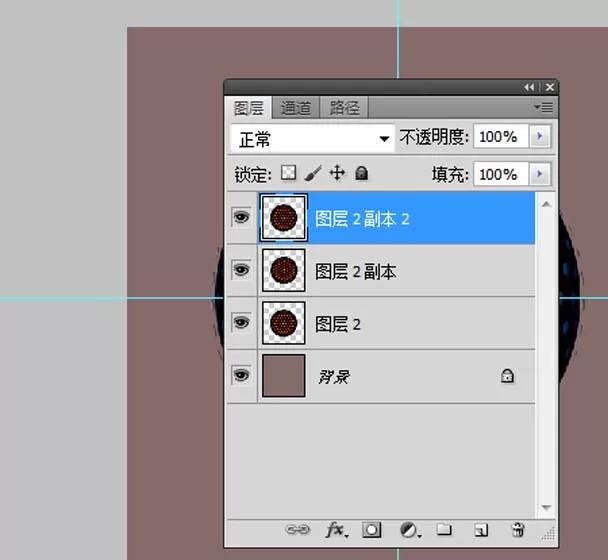The image size is (608, 560).
Task: Lock transparent pixels checkerboard icon
Action: 288,173
